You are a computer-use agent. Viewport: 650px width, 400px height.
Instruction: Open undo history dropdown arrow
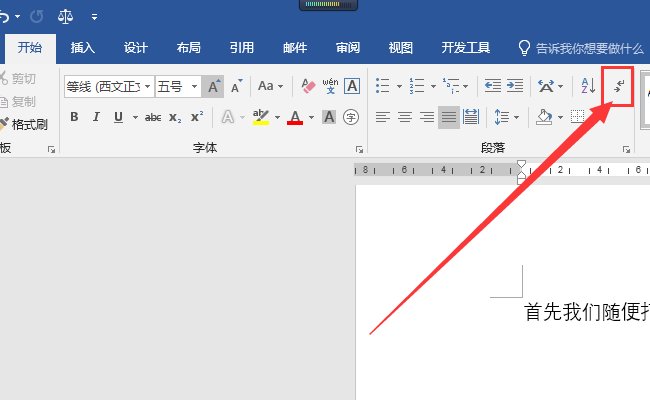click(x=17, y=17)
